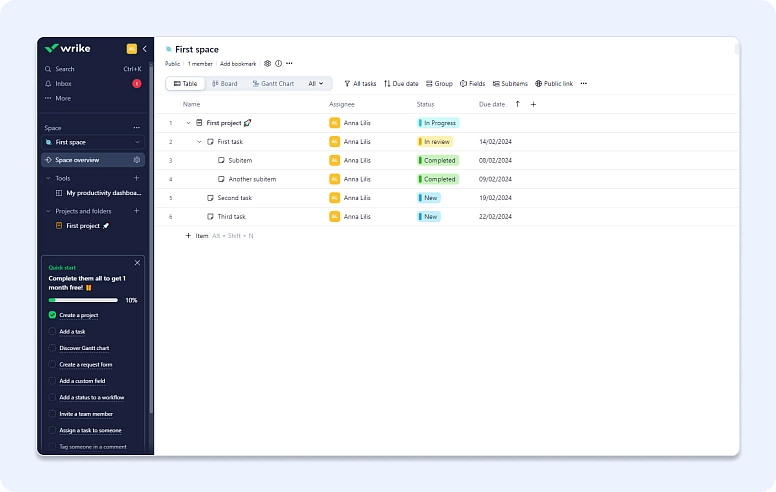This screenshot has height=492, width=776.
Task: Click the Add bookmark link
Action: pos(238,64)
